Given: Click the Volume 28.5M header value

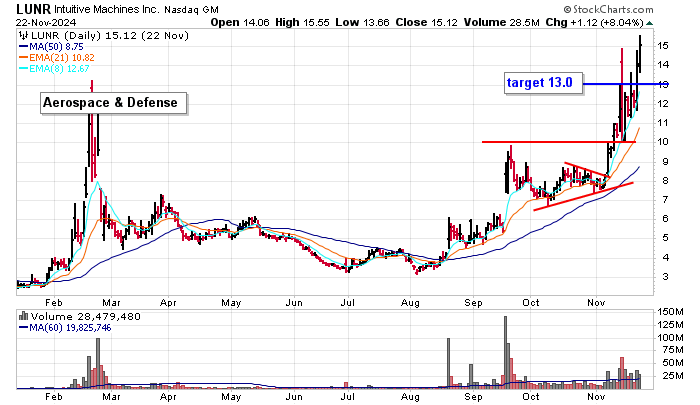Looking at the screenshot, I should tap(501, 22).
